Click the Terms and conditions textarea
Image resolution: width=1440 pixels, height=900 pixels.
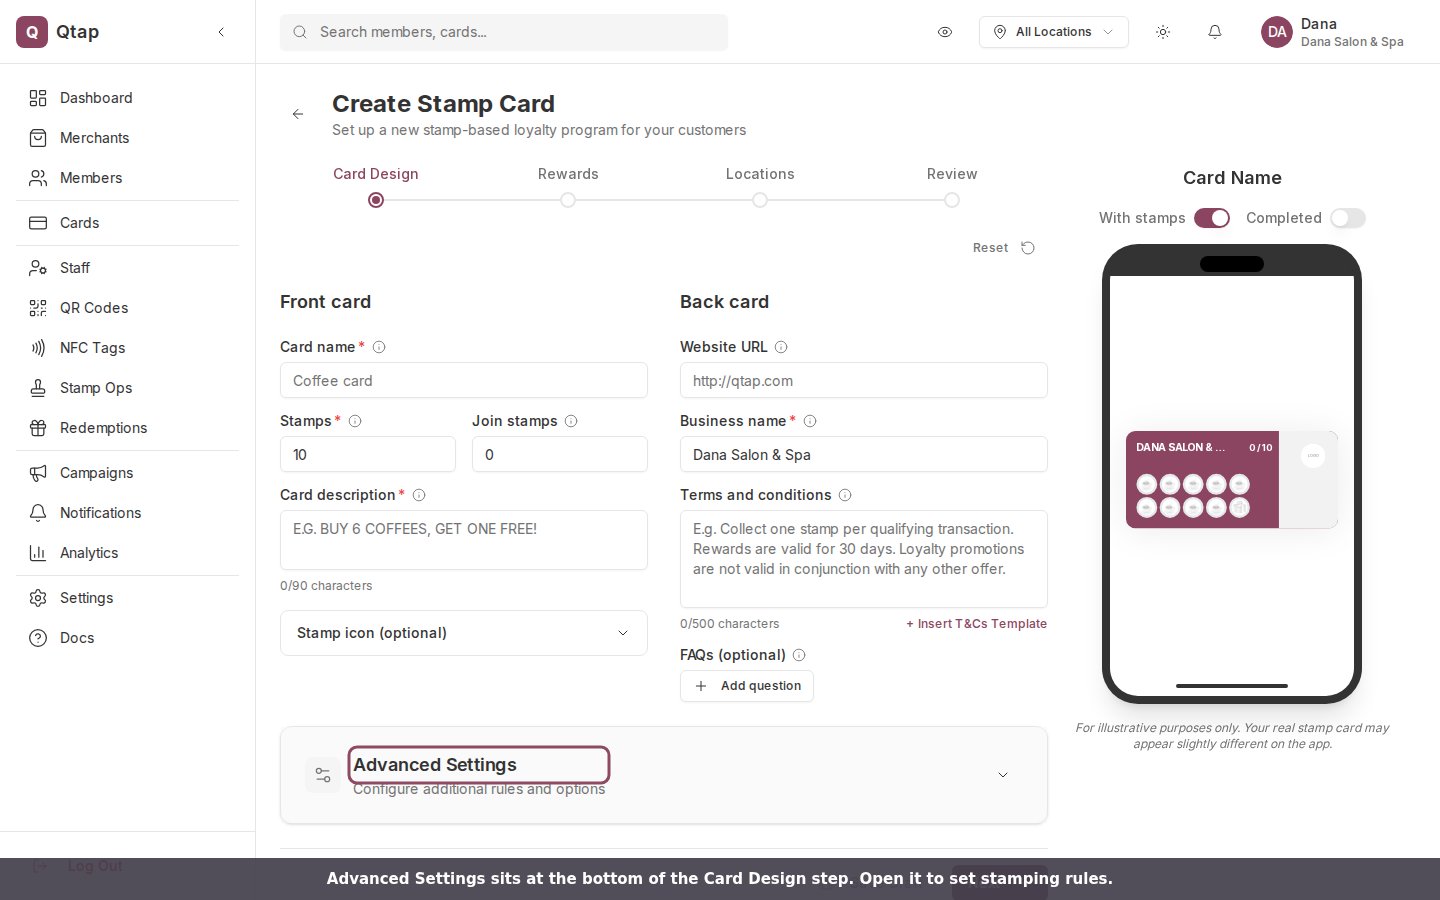pyautogui.click(x=864, y=559)
